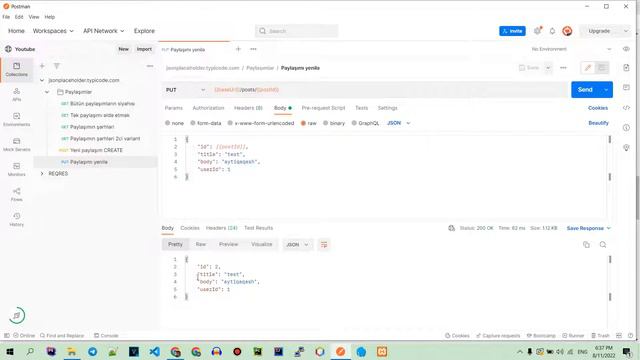Select the raw body type
Image resolution: width=640 pixels, height=360 pixels.
click(309, 123)
